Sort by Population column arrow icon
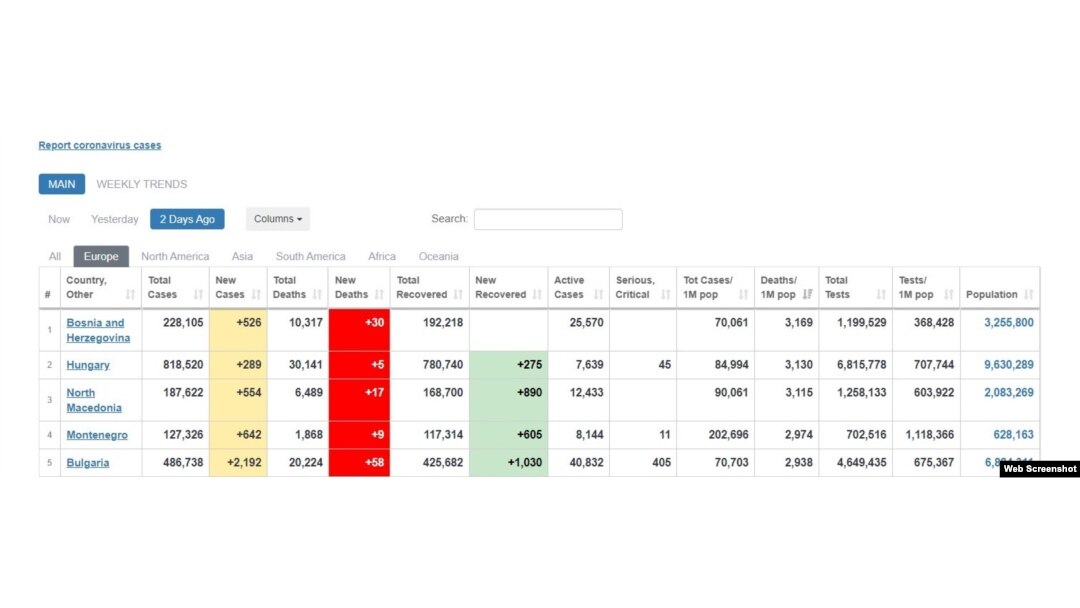 click(1029, 295)
